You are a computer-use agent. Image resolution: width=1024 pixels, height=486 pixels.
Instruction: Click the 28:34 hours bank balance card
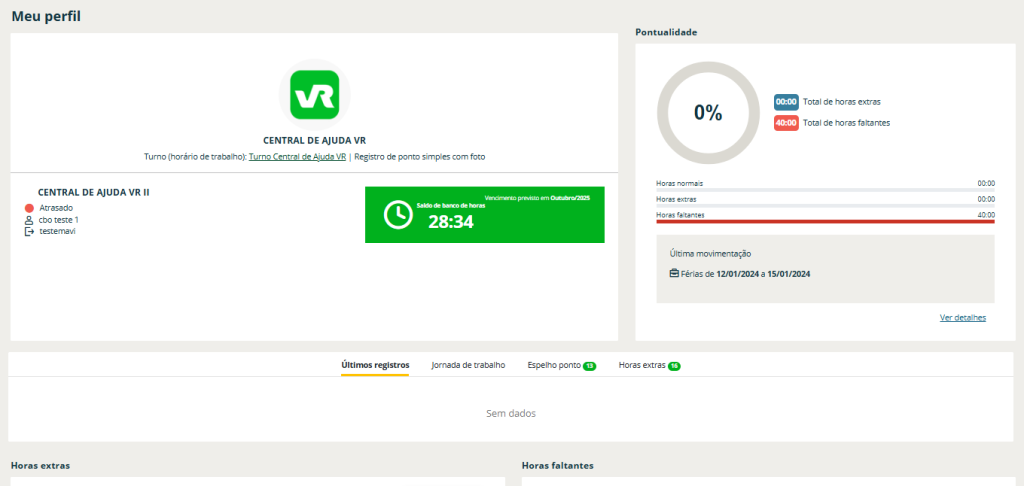click(485, 215)
